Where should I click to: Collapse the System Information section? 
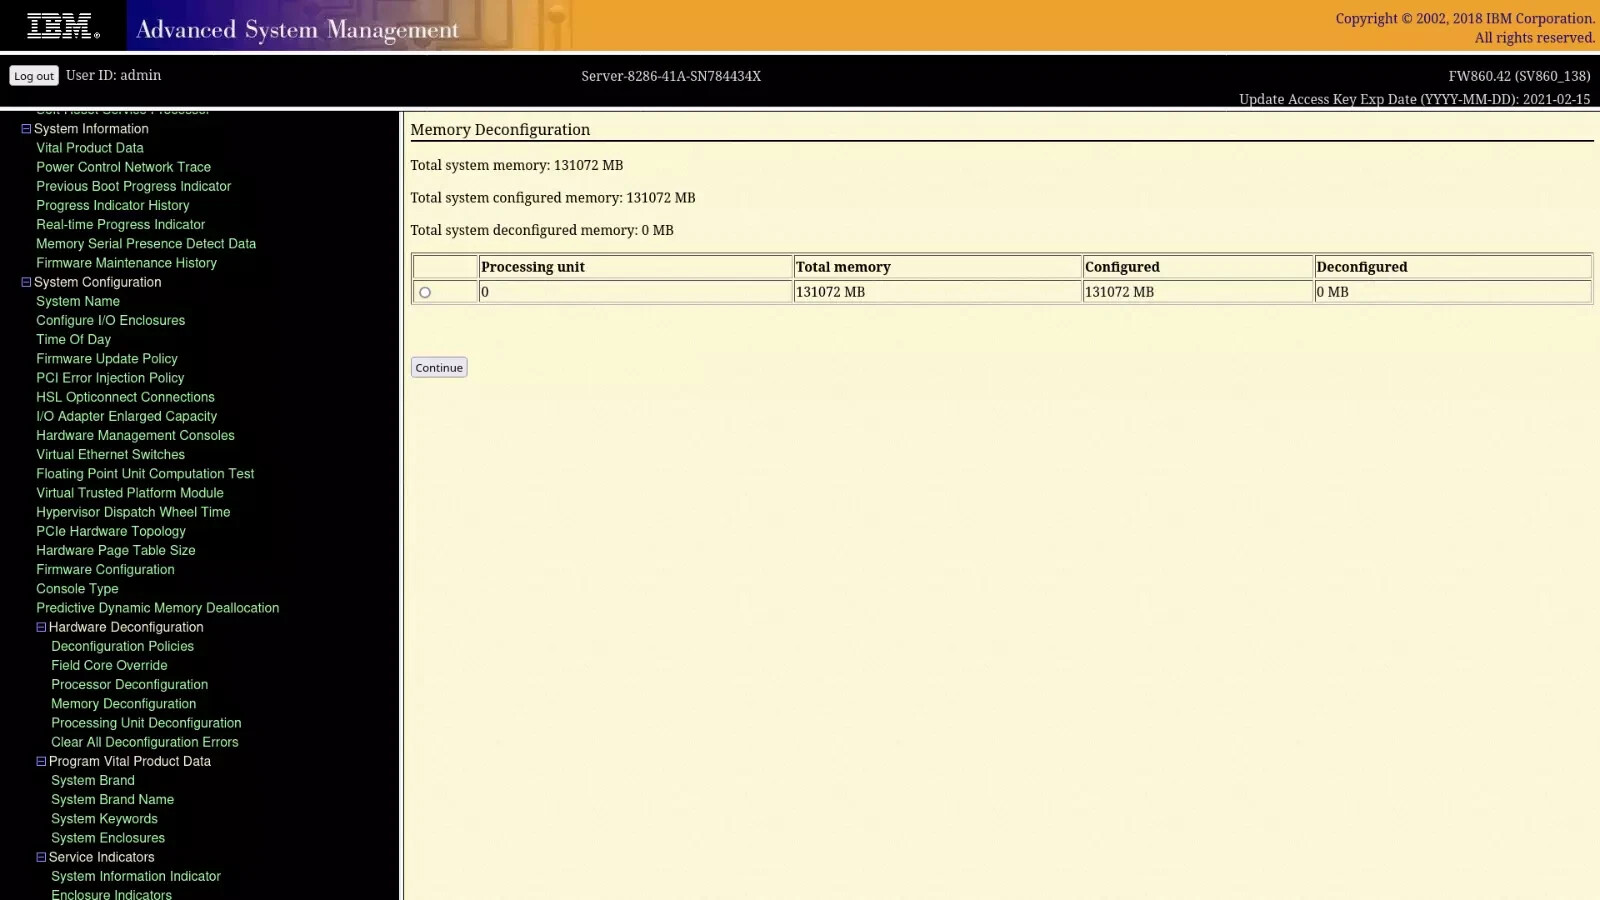26,129
